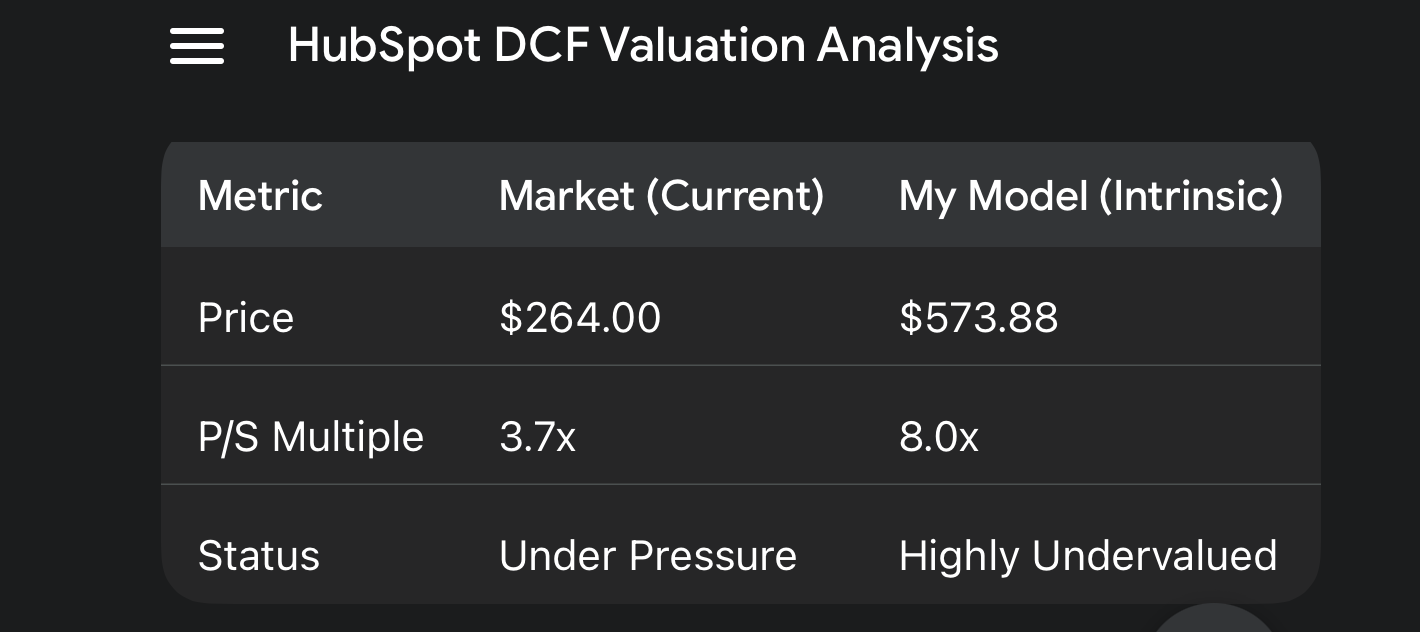Tap the $264.00 market price cell
The width and height of the screenshot is (1420, 632).
tap(580, 318)
